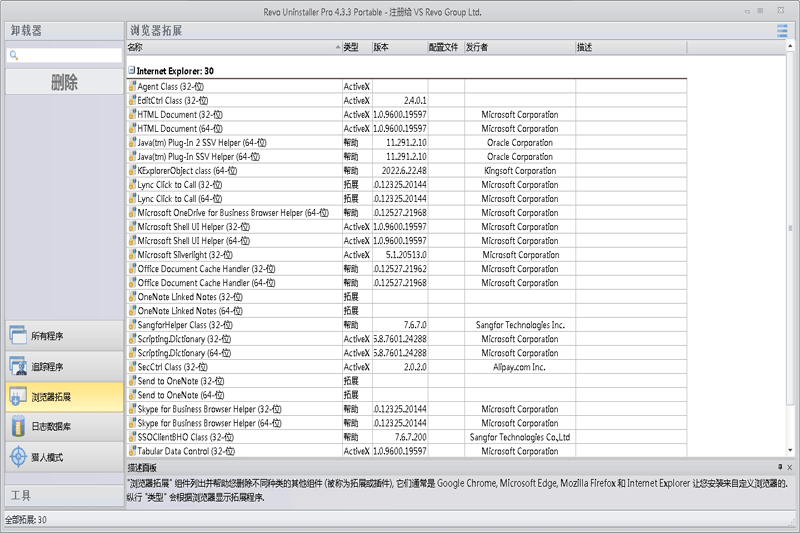This screenshot has width=800, height=533.
Task: Click the Alipay.com Inc. publisher cell
Action: pos(519,367)
